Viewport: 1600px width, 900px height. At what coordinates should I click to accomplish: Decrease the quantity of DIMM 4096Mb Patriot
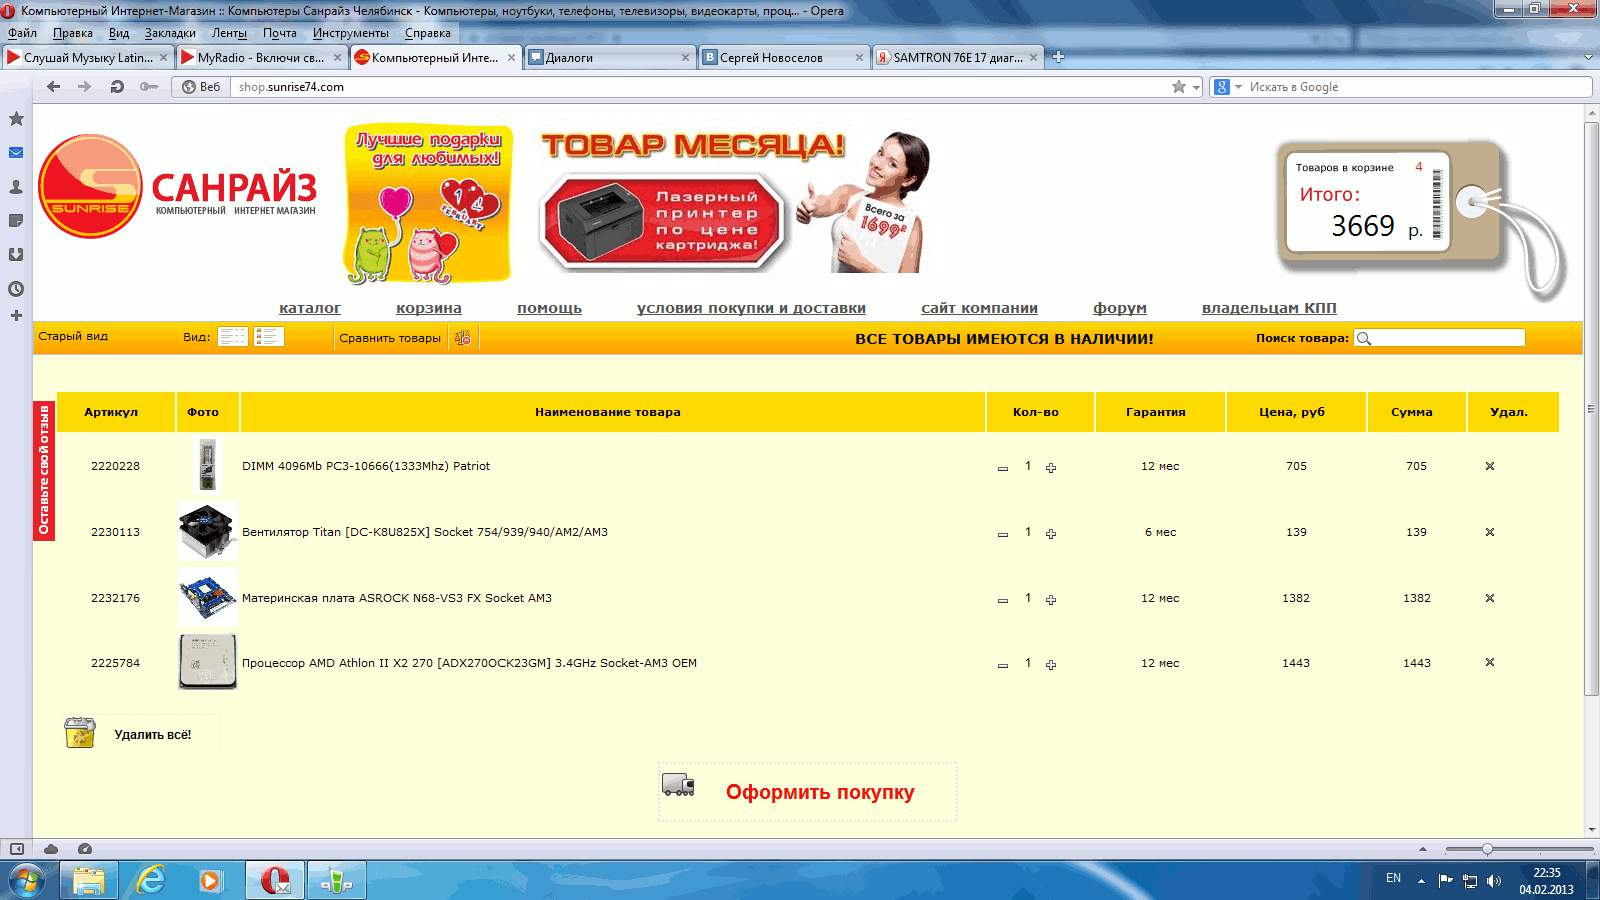(1003, 468)
